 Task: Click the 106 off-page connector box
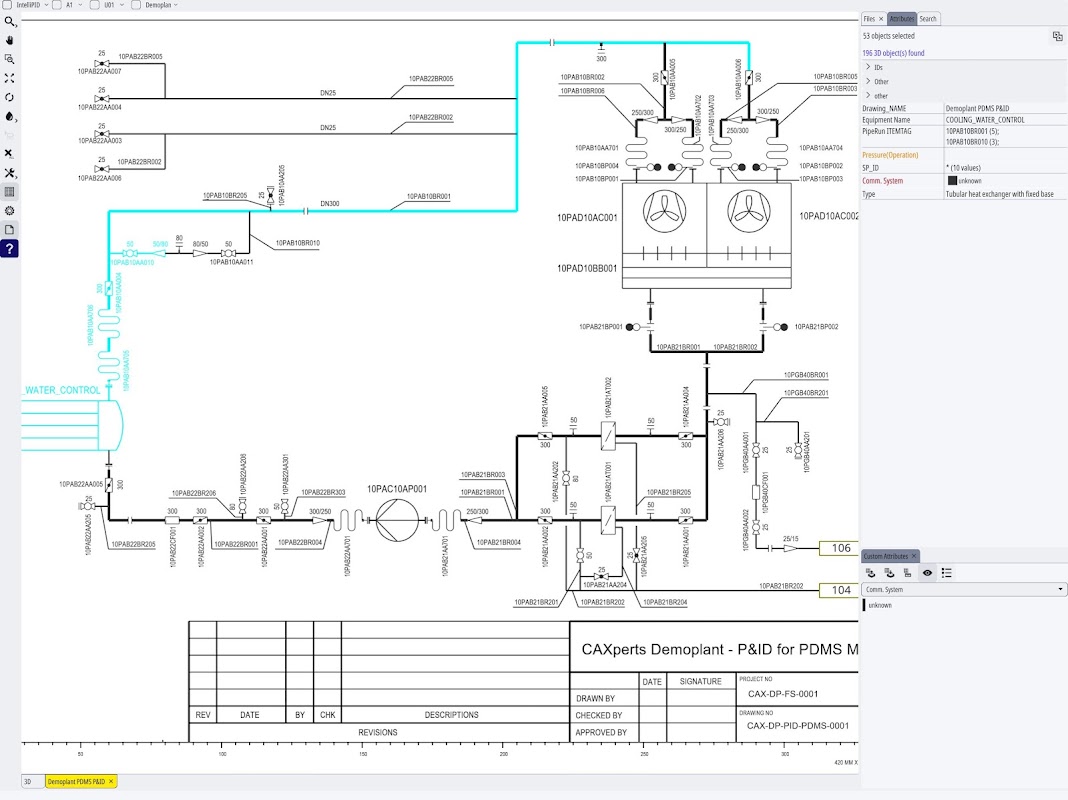[839, 548]
